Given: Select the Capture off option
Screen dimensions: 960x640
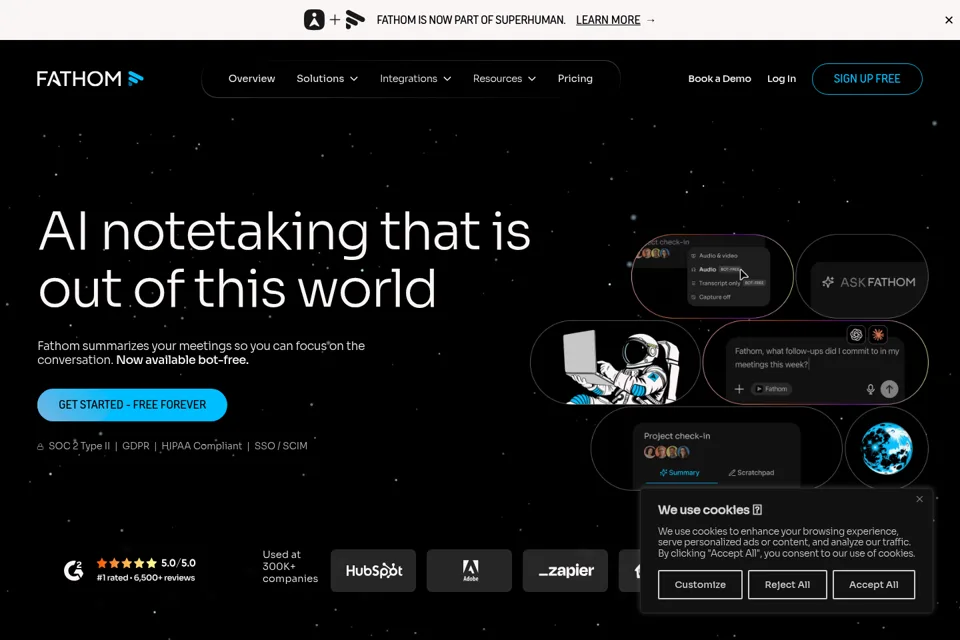Looking at the screenshot, I should pyautogui.click(x=710, y=297).
